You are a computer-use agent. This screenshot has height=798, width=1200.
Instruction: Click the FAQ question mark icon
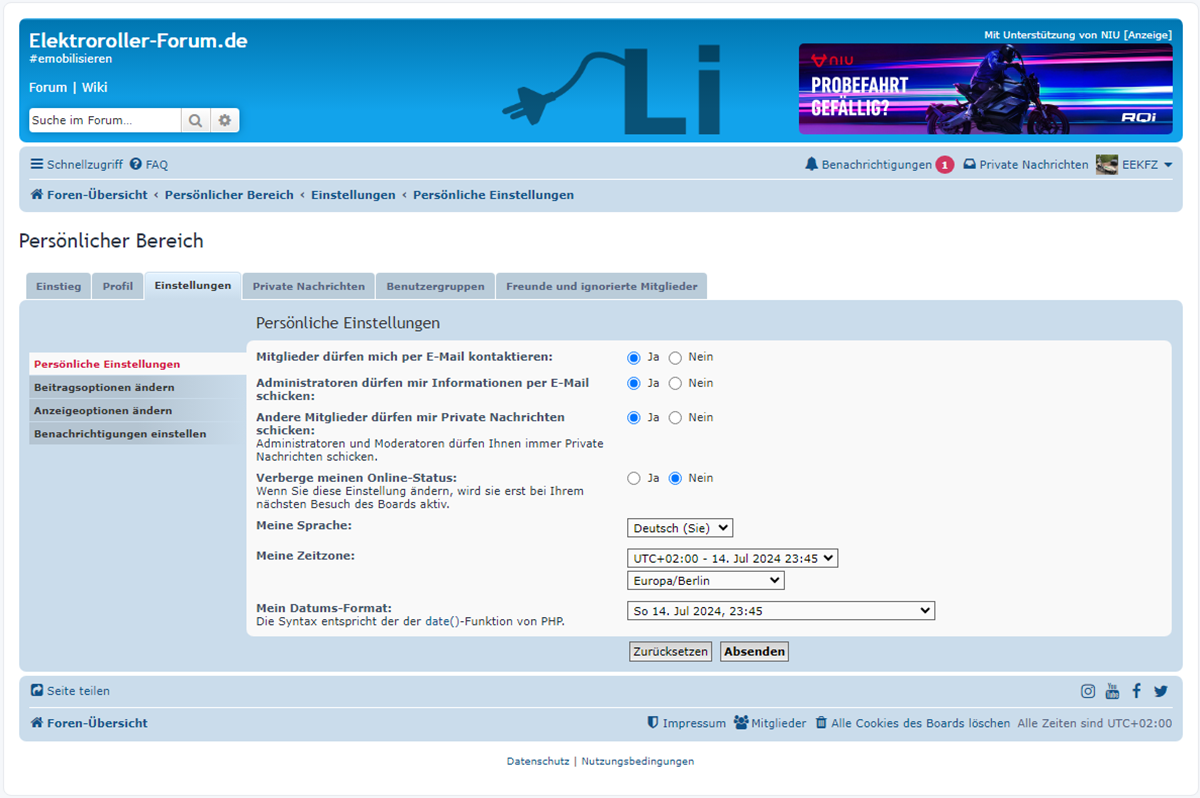(136, 164)
